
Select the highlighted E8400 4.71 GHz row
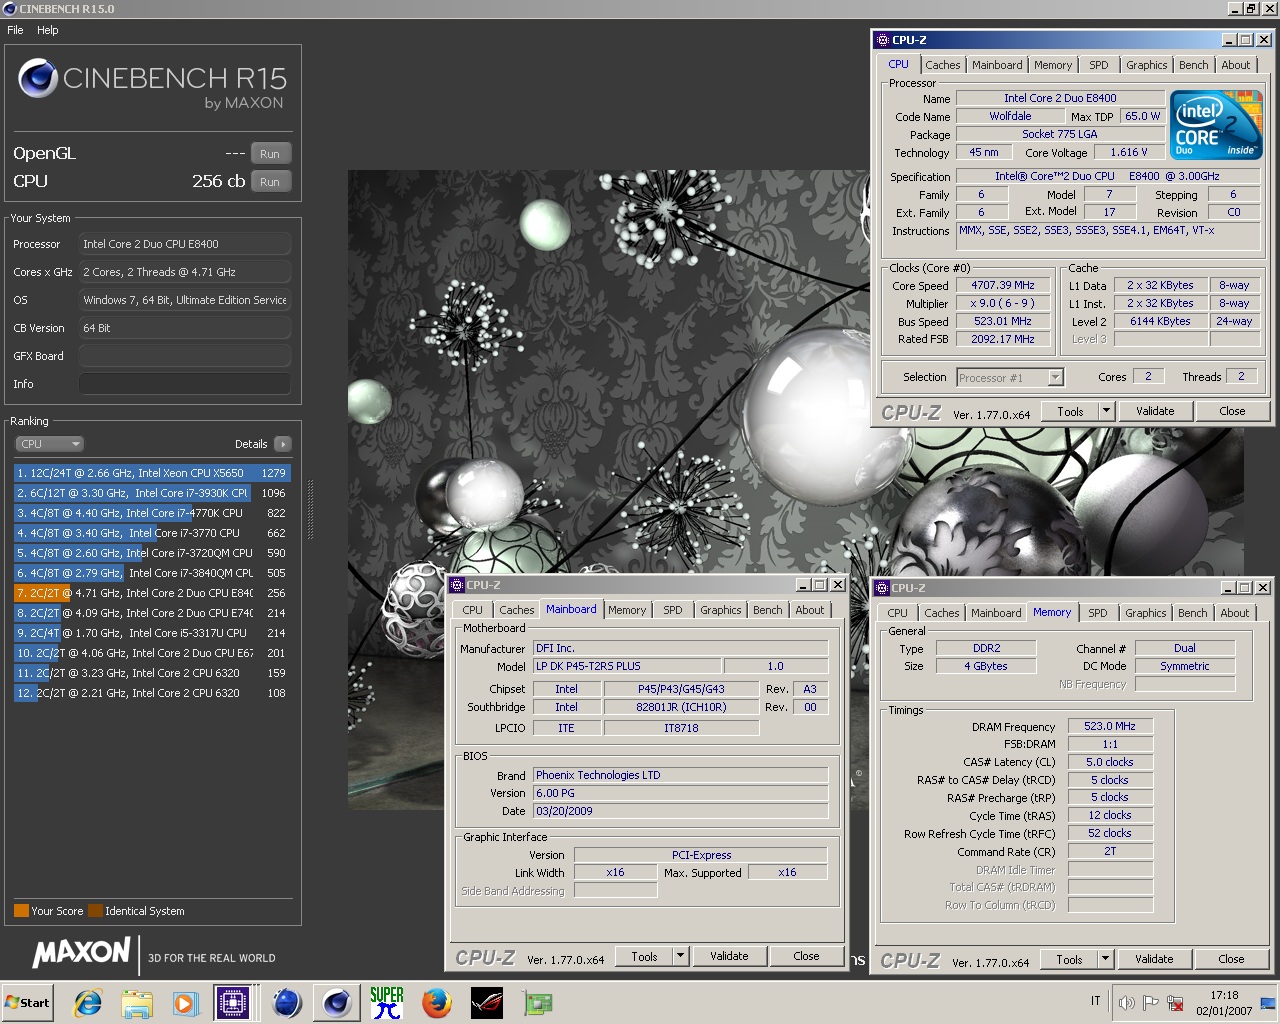(152, 593)
